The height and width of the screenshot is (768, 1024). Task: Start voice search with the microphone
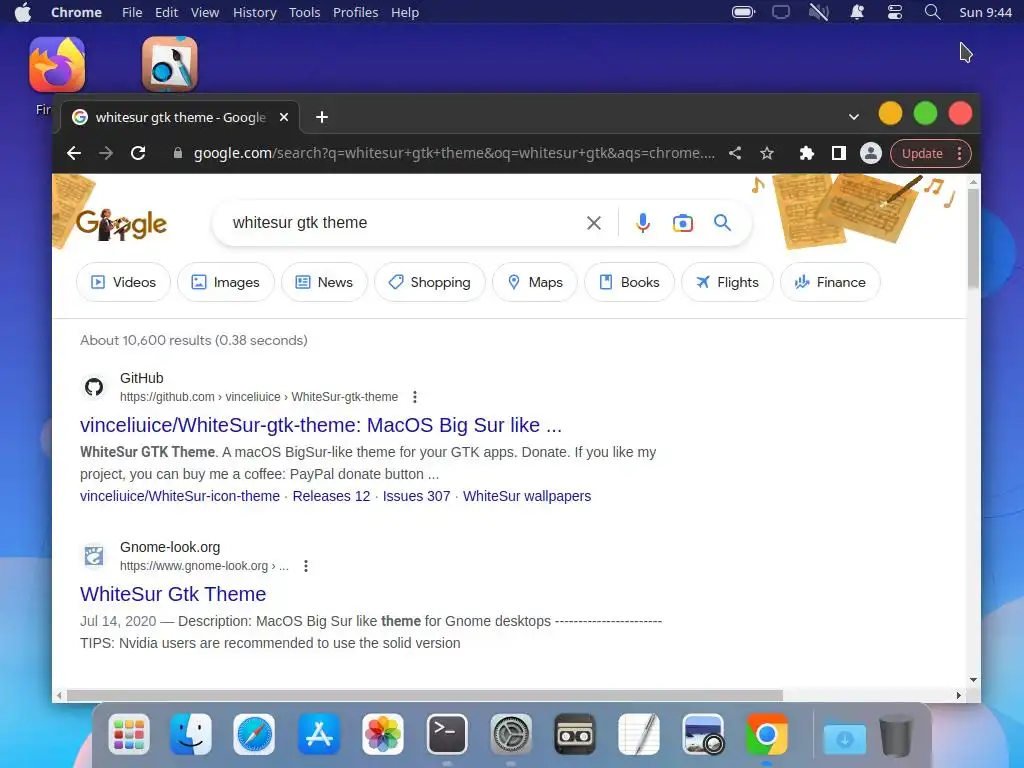point(643,223)
